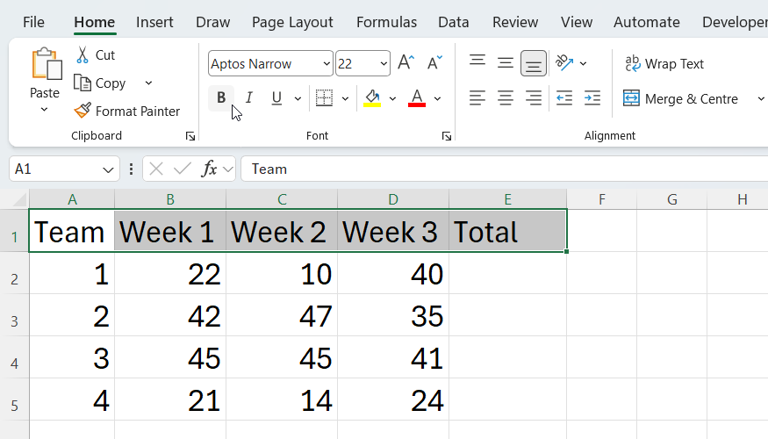The image size is (768, 439).
Task: Increase font size with the larger A icon
Action: click(x=405, y=63)
